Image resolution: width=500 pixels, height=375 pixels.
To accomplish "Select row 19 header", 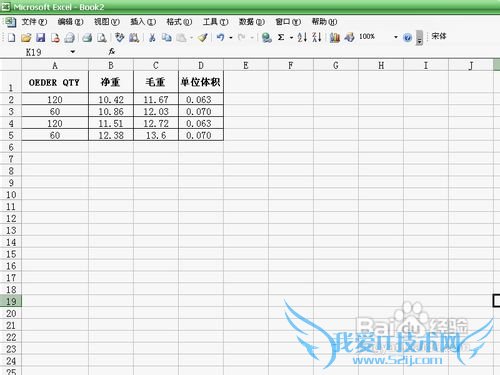I will 11,301.
